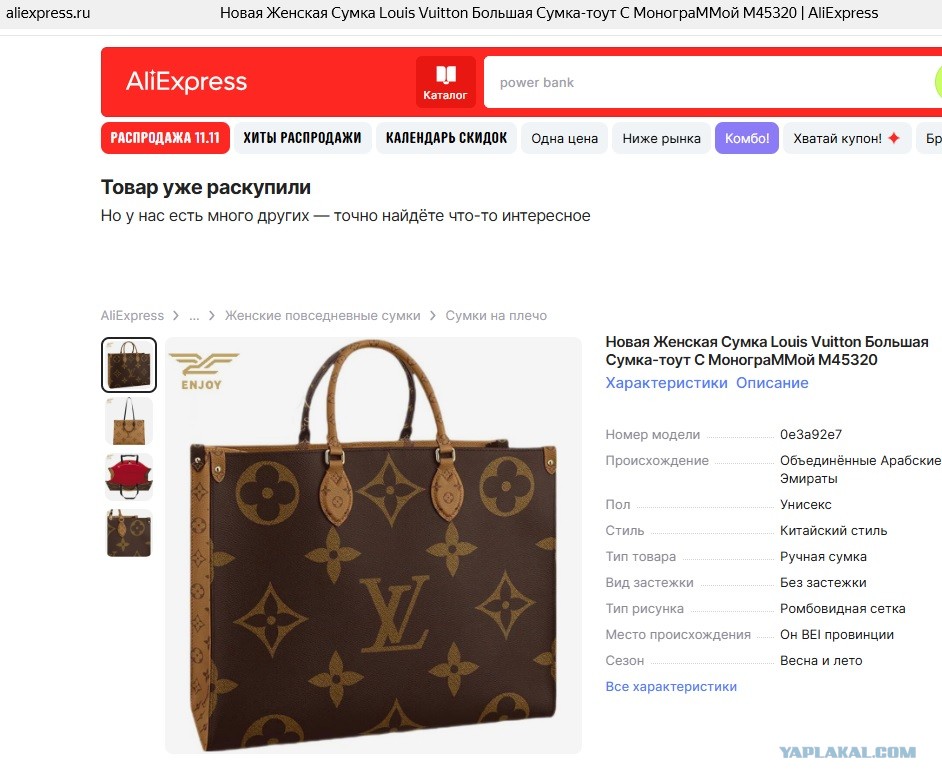942x782 pixels.
Task: Select thumbnail showing red bag interior
Action: 129,477
